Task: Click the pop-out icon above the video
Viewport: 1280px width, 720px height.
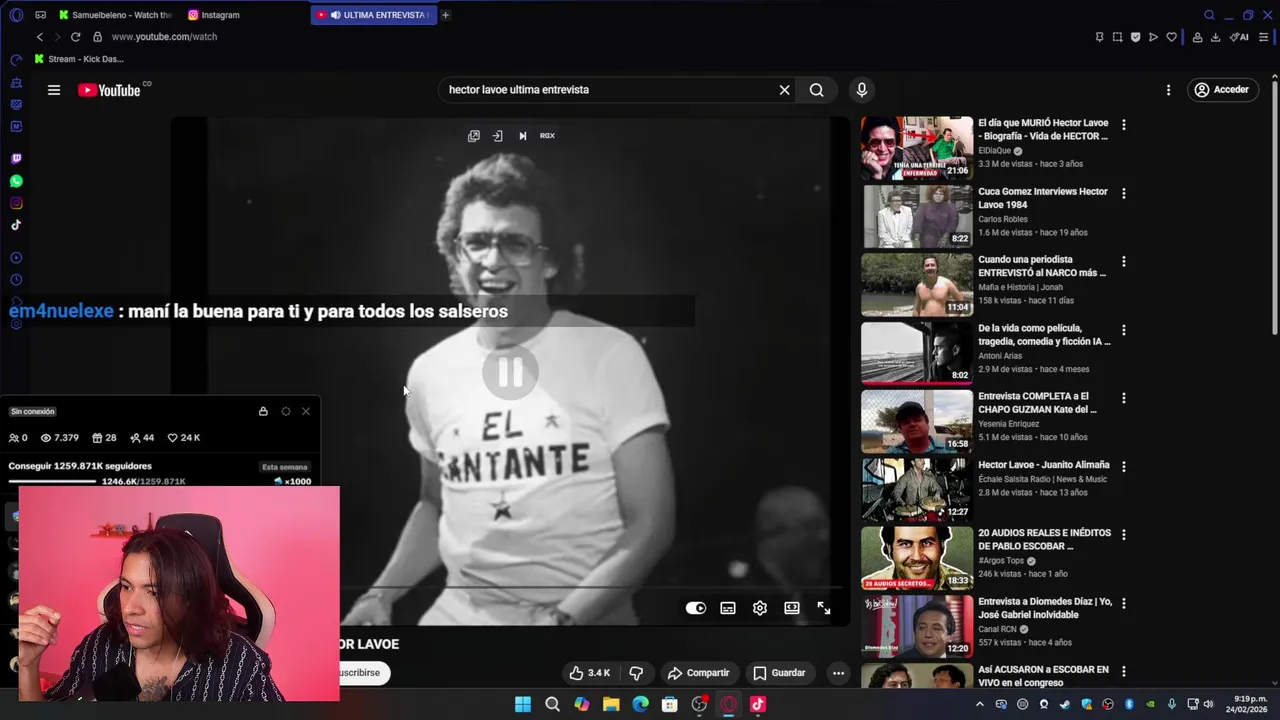Action: (x=498, y=136)
